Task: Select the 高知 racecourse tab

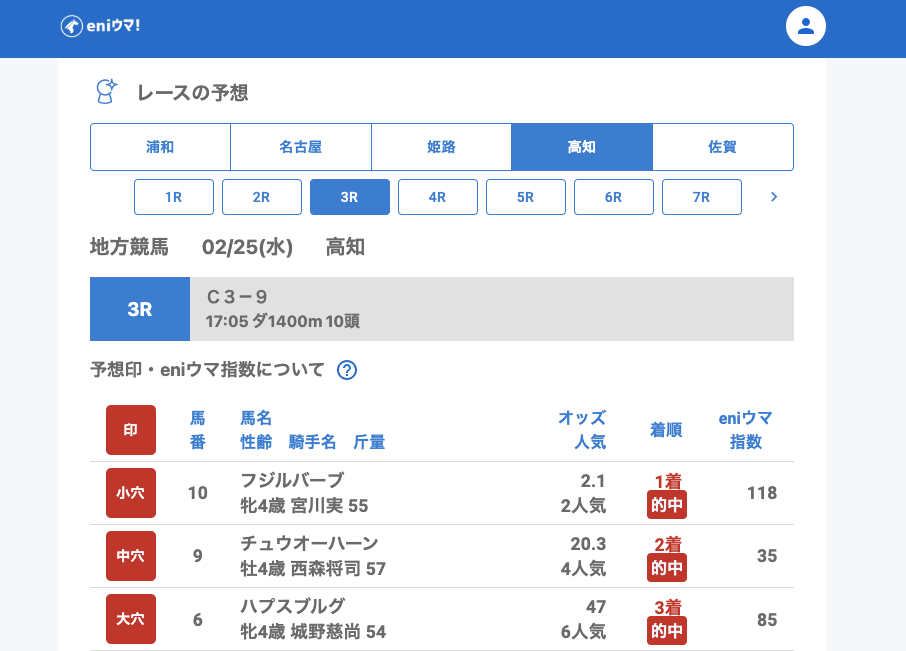Action: coord(582,147)
